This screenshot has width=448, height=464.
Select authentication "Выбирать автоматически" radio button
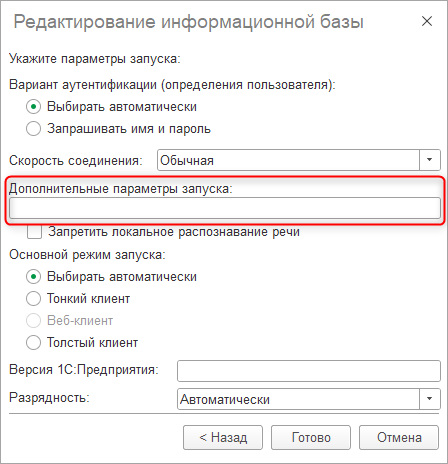tap(33, 107)
